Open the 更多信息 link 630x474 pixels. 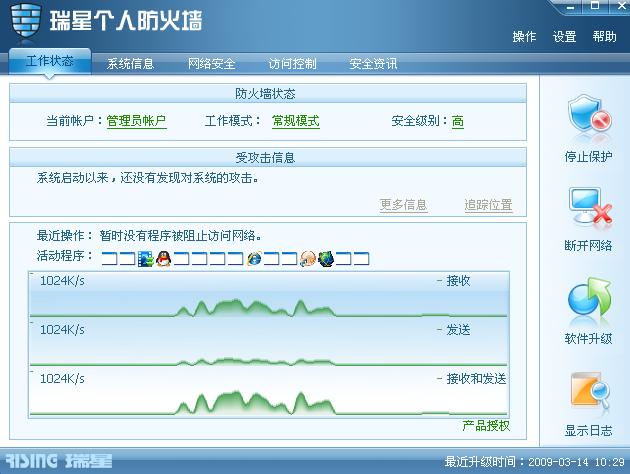pos(403,205)
